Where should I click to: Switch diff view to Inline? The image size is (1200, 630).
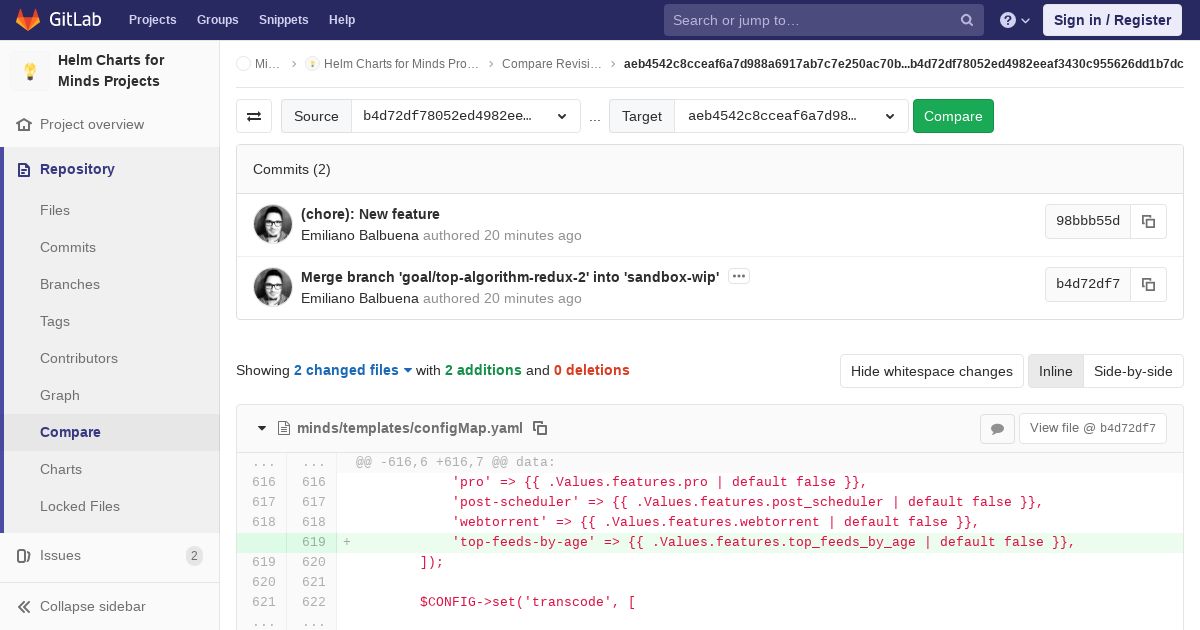[x=1055, y=371]
